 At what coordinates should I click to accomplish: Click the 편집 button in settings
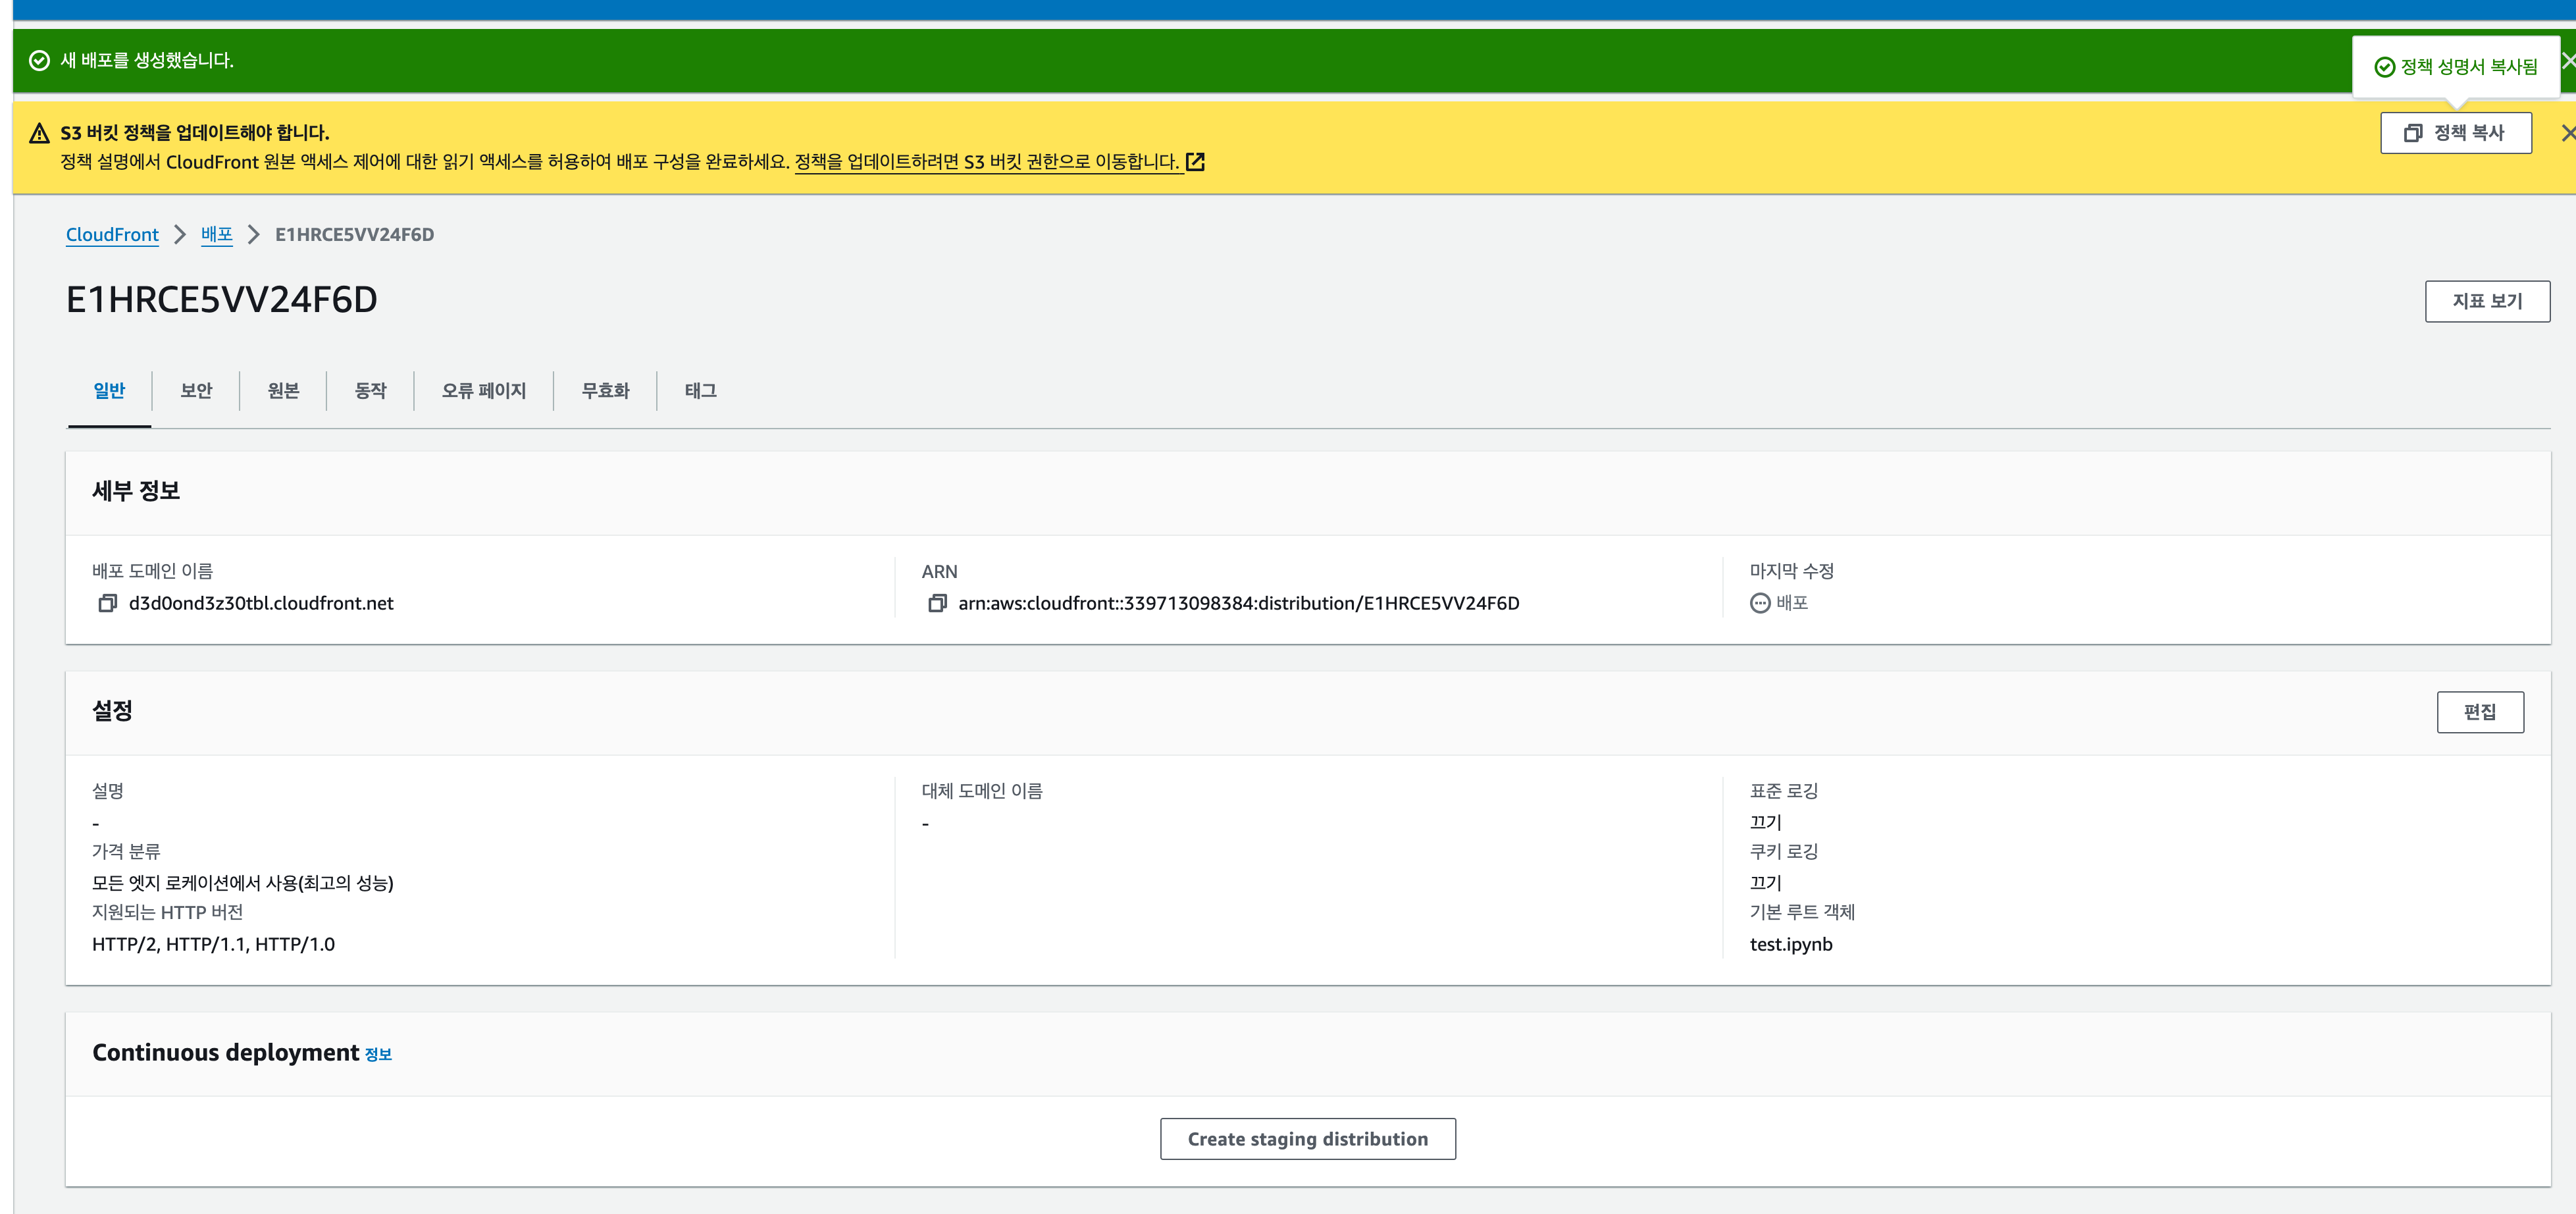[2480, 712]
